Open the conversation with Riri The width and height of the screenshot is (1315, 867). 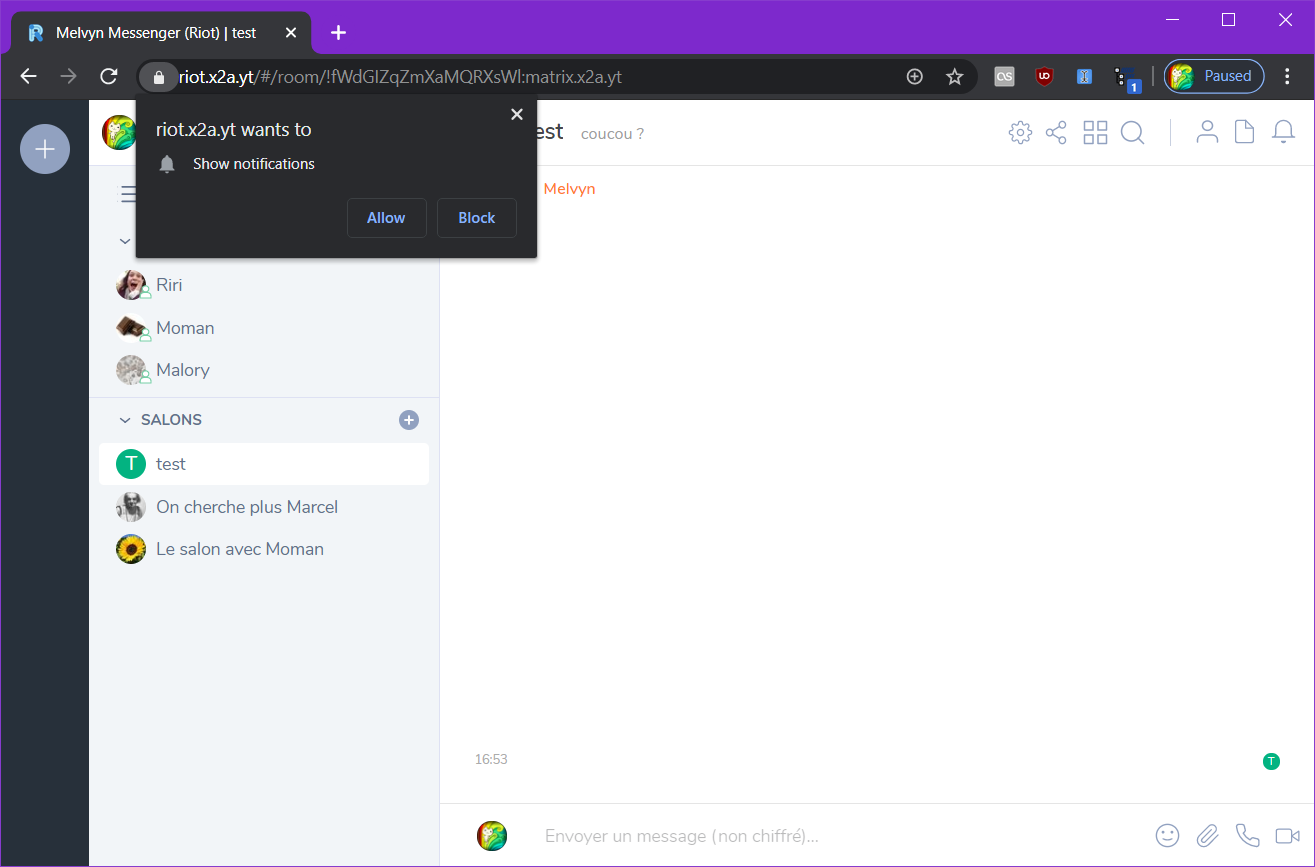click(169, 285)
